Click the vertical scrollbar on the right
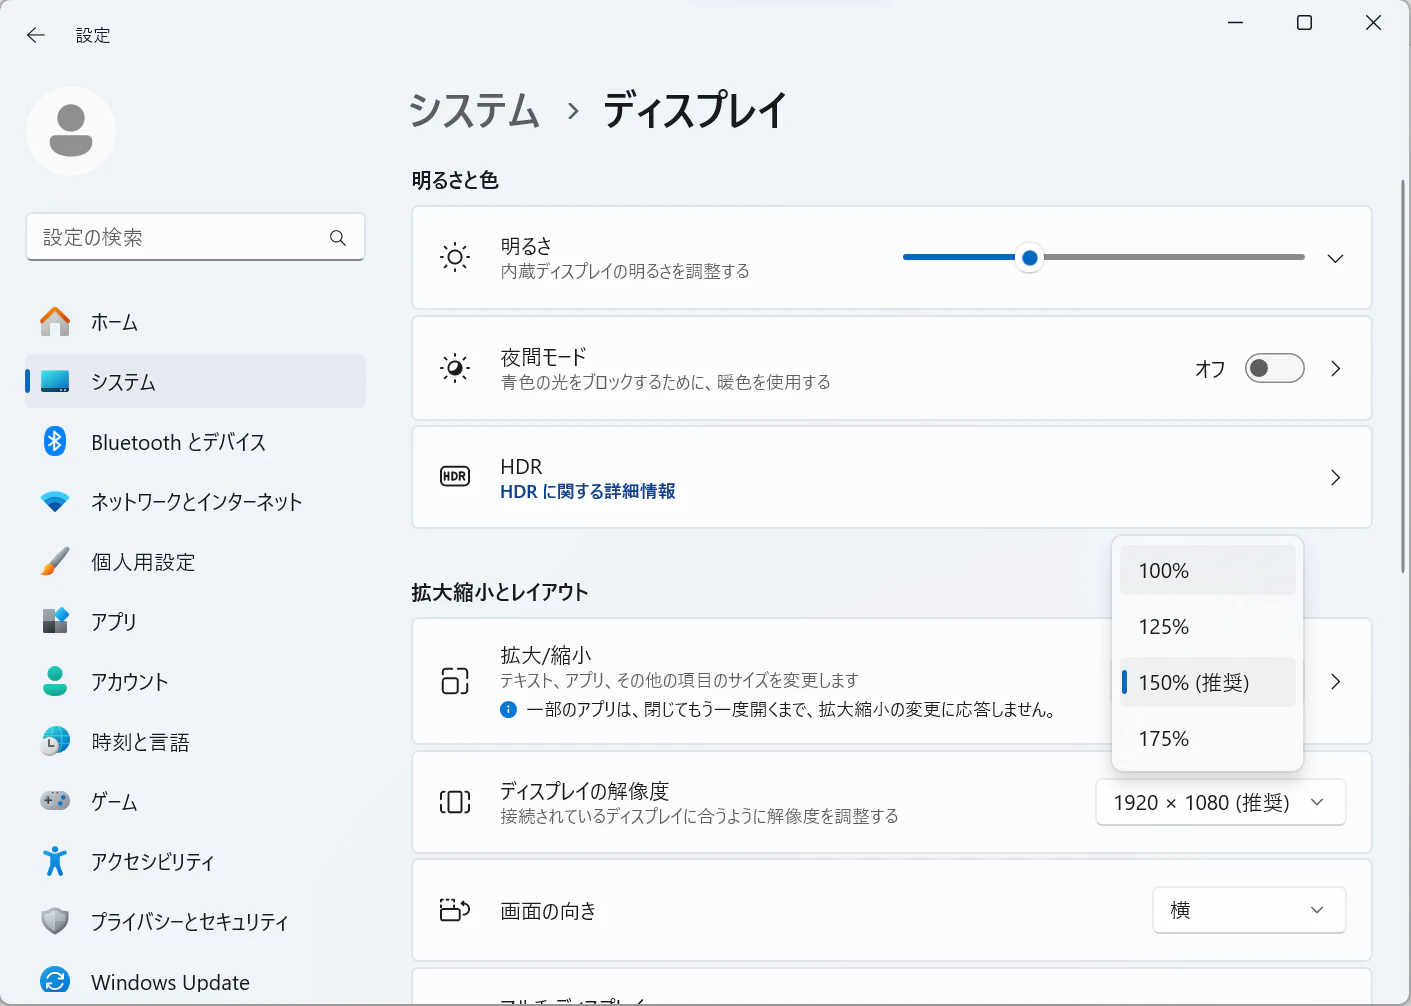The height and width of the screenshot is (1006, 1411). point(1402,376)
